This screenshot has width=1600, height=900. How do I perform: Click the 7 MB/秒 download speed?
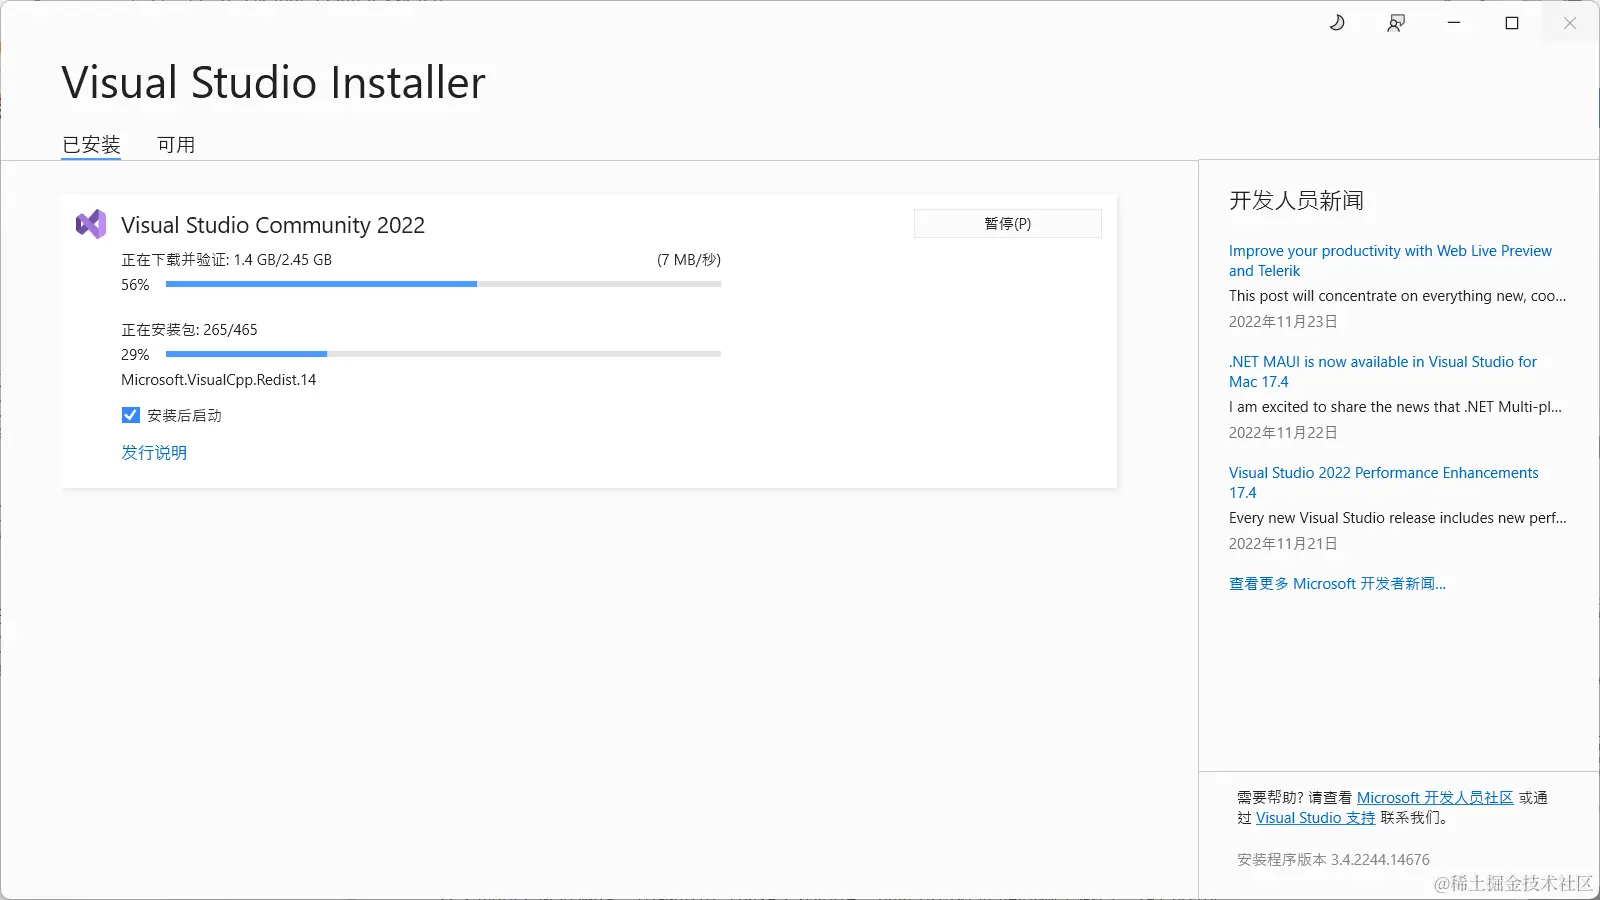pyautogui.click(x=689, y=260)
